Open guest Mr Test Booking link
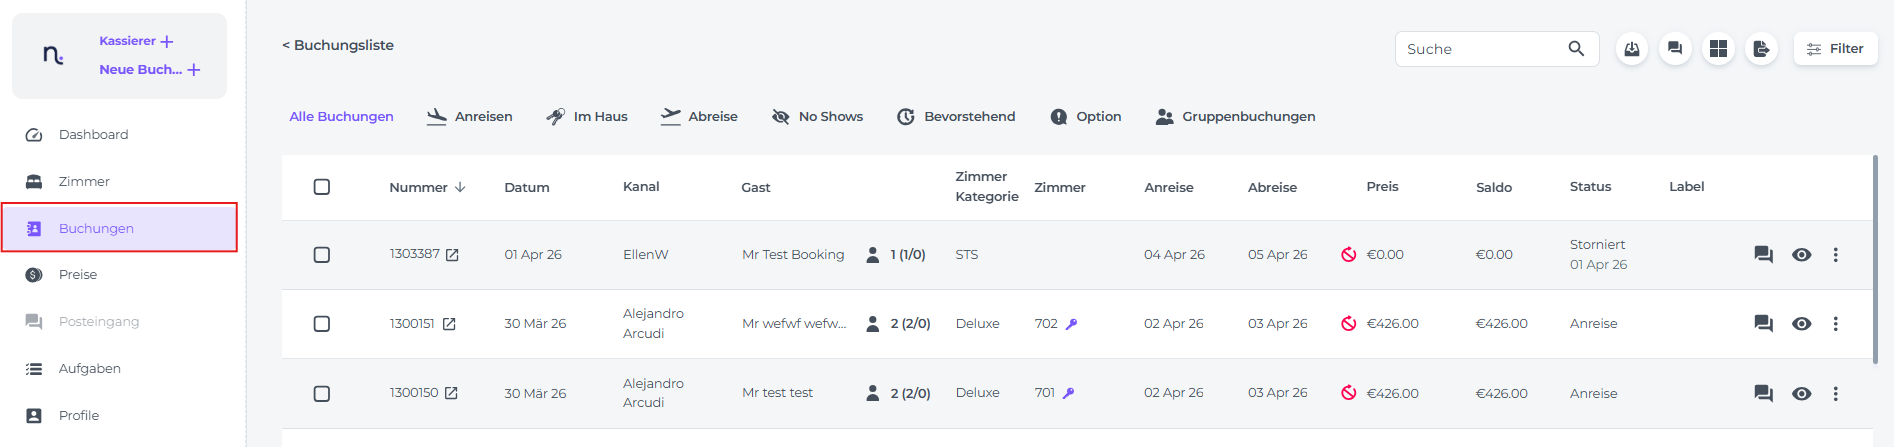 (793, 255)
